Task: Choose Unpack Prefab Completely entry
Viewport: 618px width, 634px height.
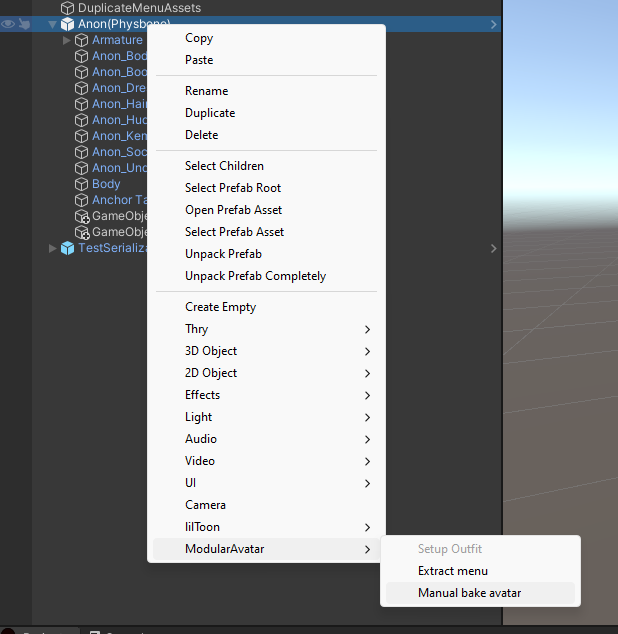Action: (266, 276)
